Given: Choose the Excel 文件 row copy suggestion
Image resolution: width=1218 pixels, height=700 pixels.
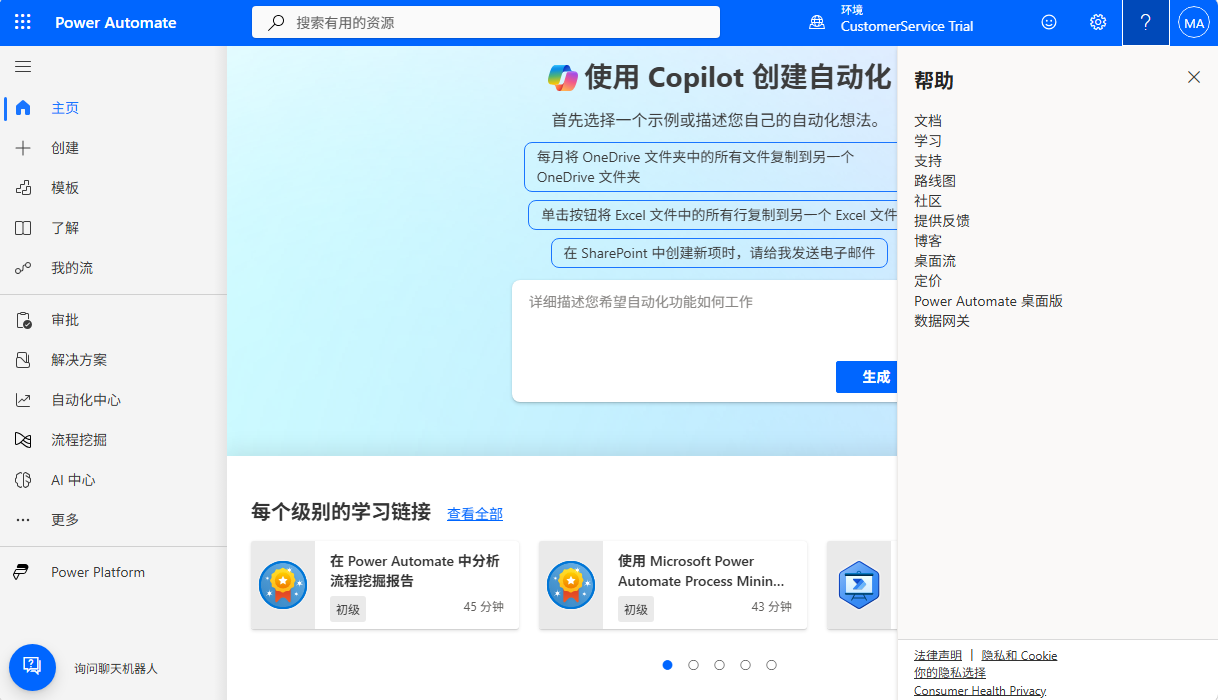Looking at the screenshot, I should [x=712, y=215].
